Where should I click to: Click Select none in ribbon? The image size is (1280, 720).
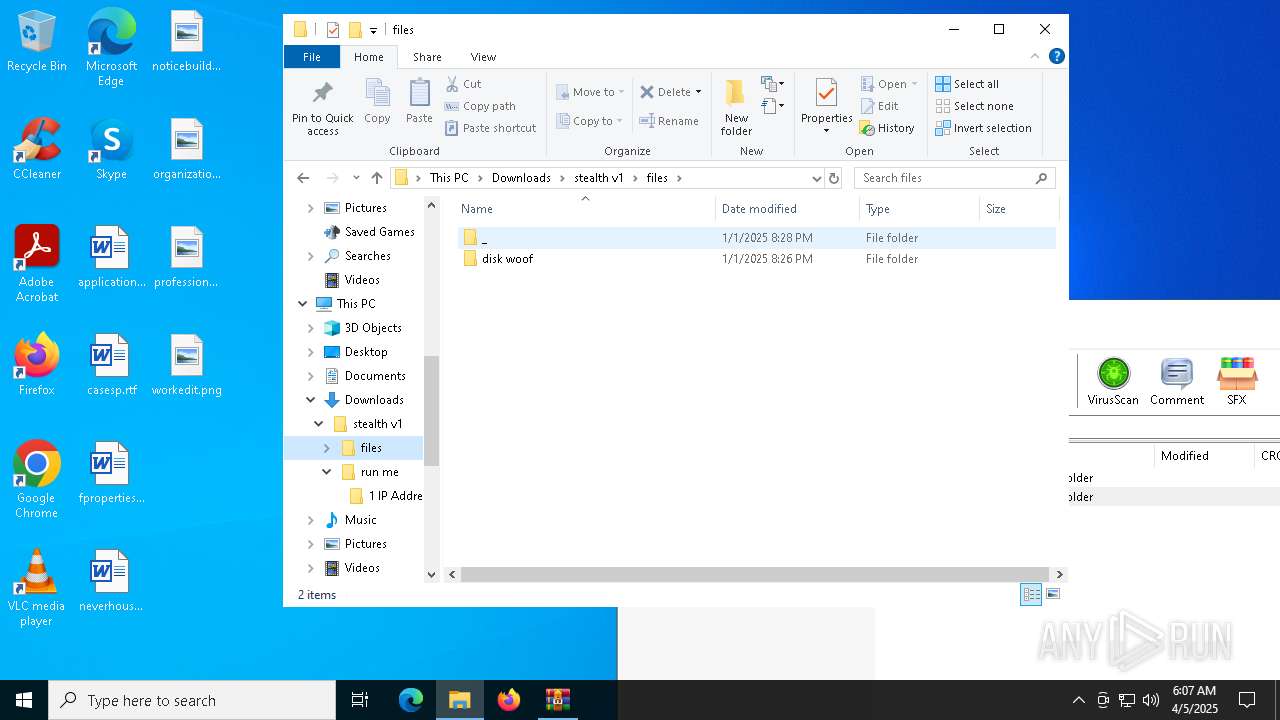[974, 106]
